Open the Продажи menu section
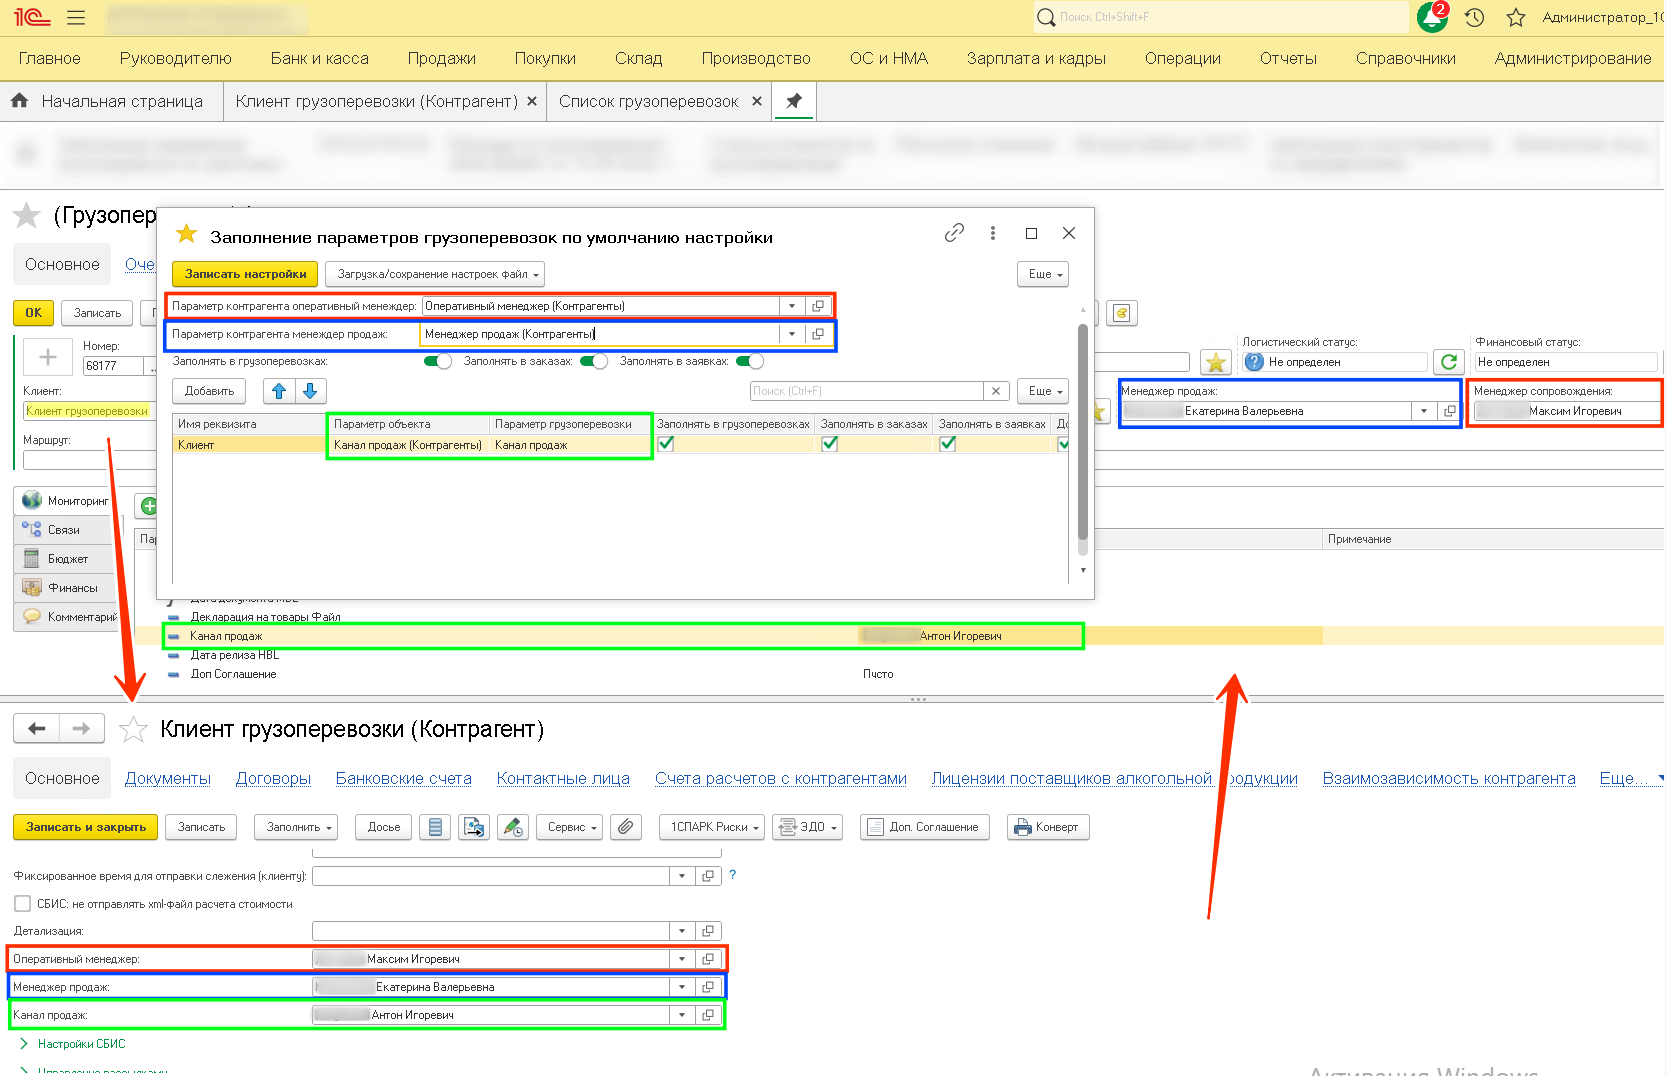Screen dimensions: 1666x1076 [x=442, y=58]
